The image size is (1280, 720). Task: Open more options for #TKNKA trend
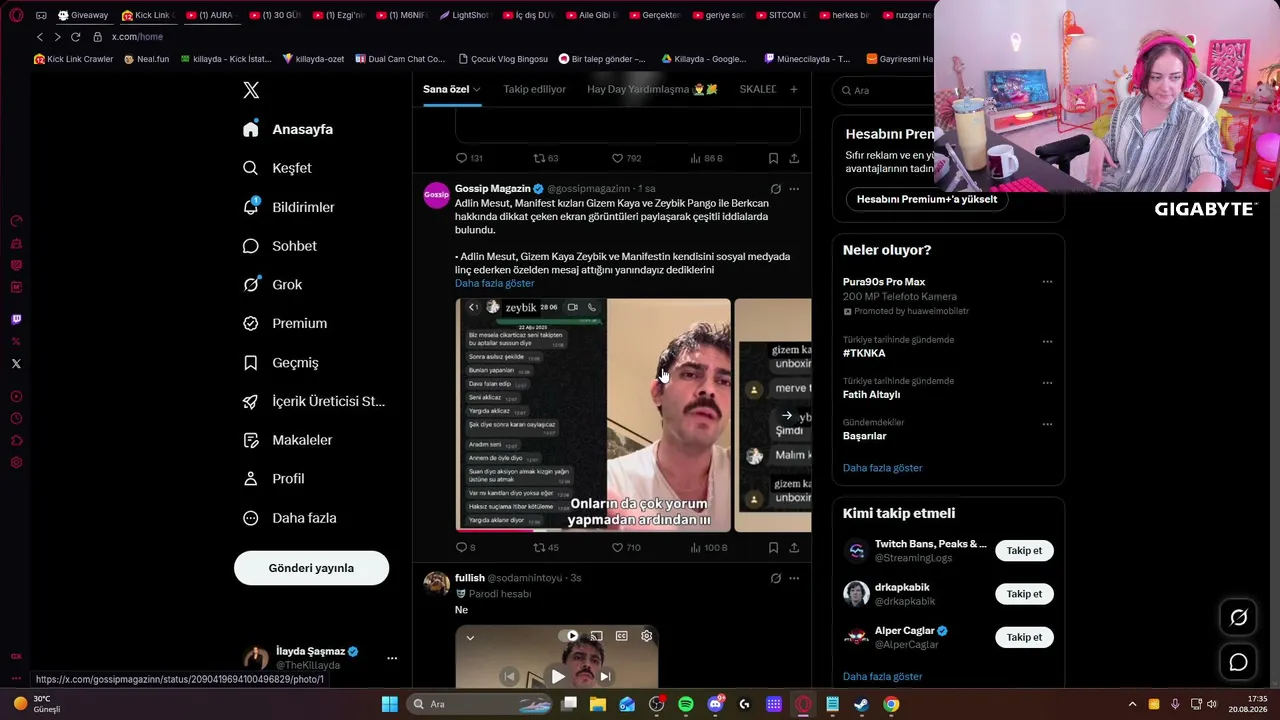pyautogui.click(x=1047, y=341)
